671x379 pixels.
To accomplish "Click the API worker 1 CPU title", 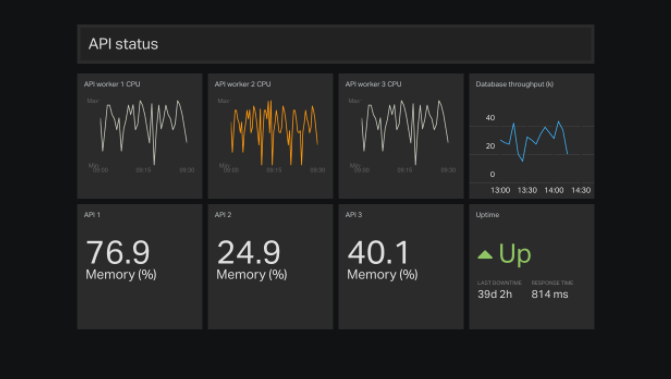I will (112, 84).
